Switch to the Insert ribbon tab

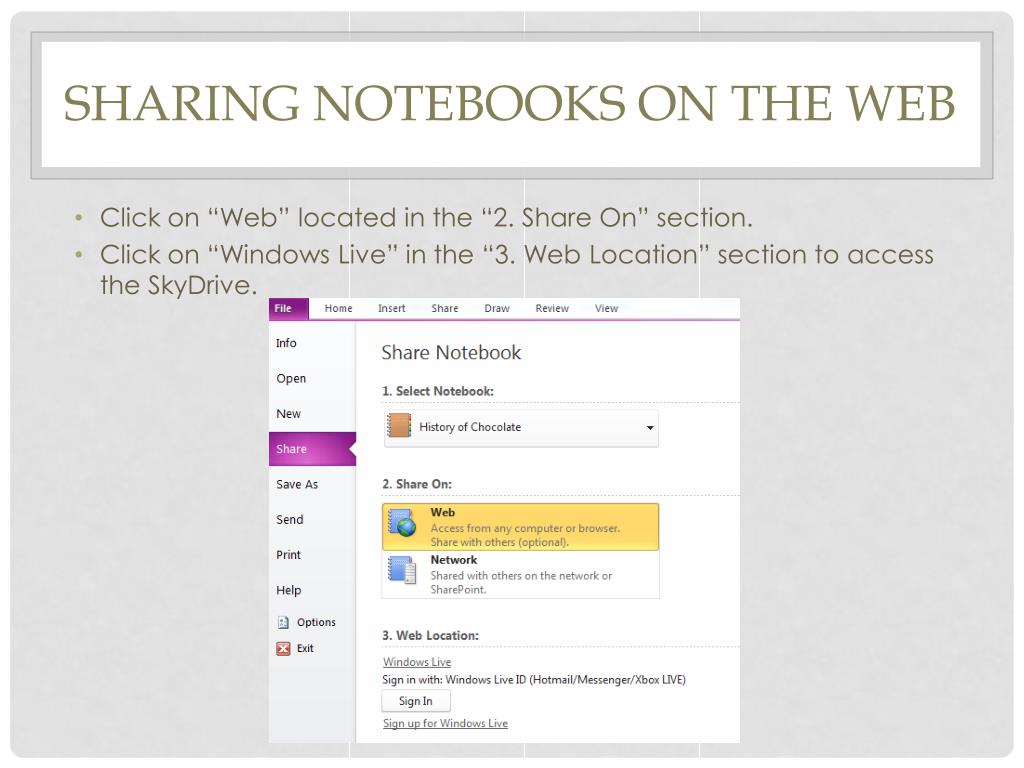click(x=391, y=308)
